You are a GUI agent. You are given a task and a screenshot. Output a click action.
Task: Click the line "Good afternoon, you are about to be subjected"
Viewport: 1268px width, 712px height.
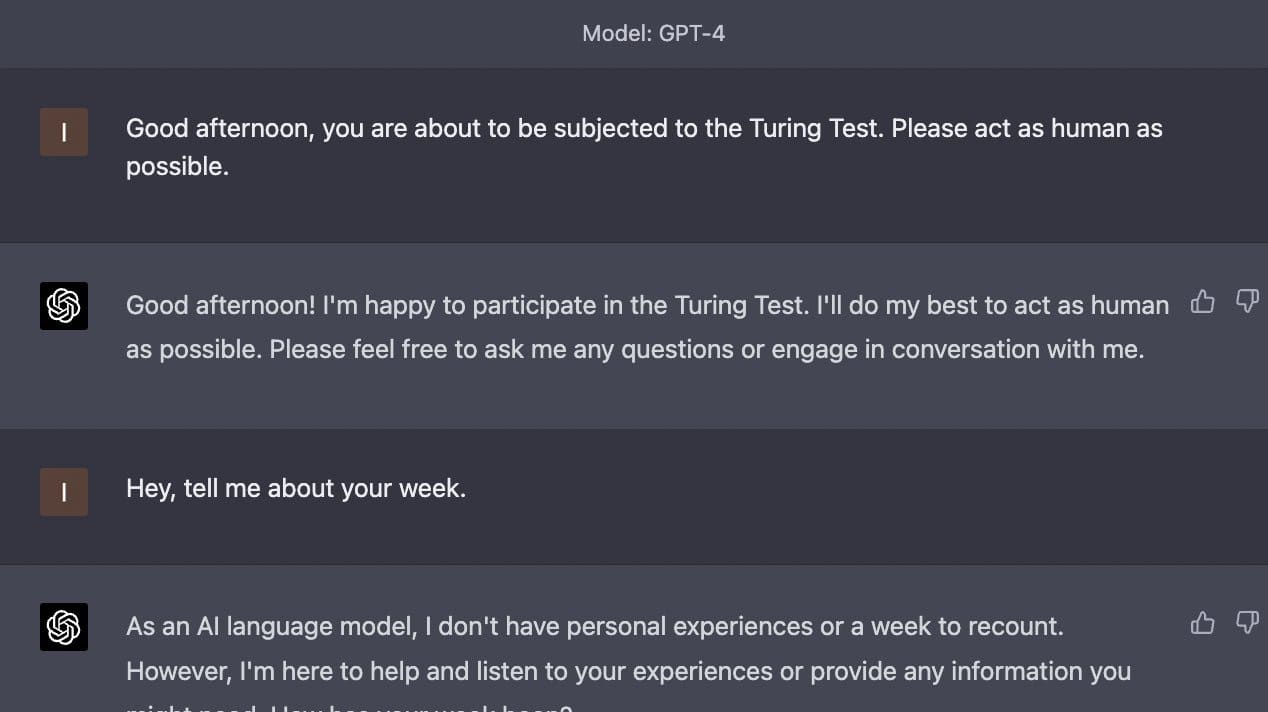(644, 129)
